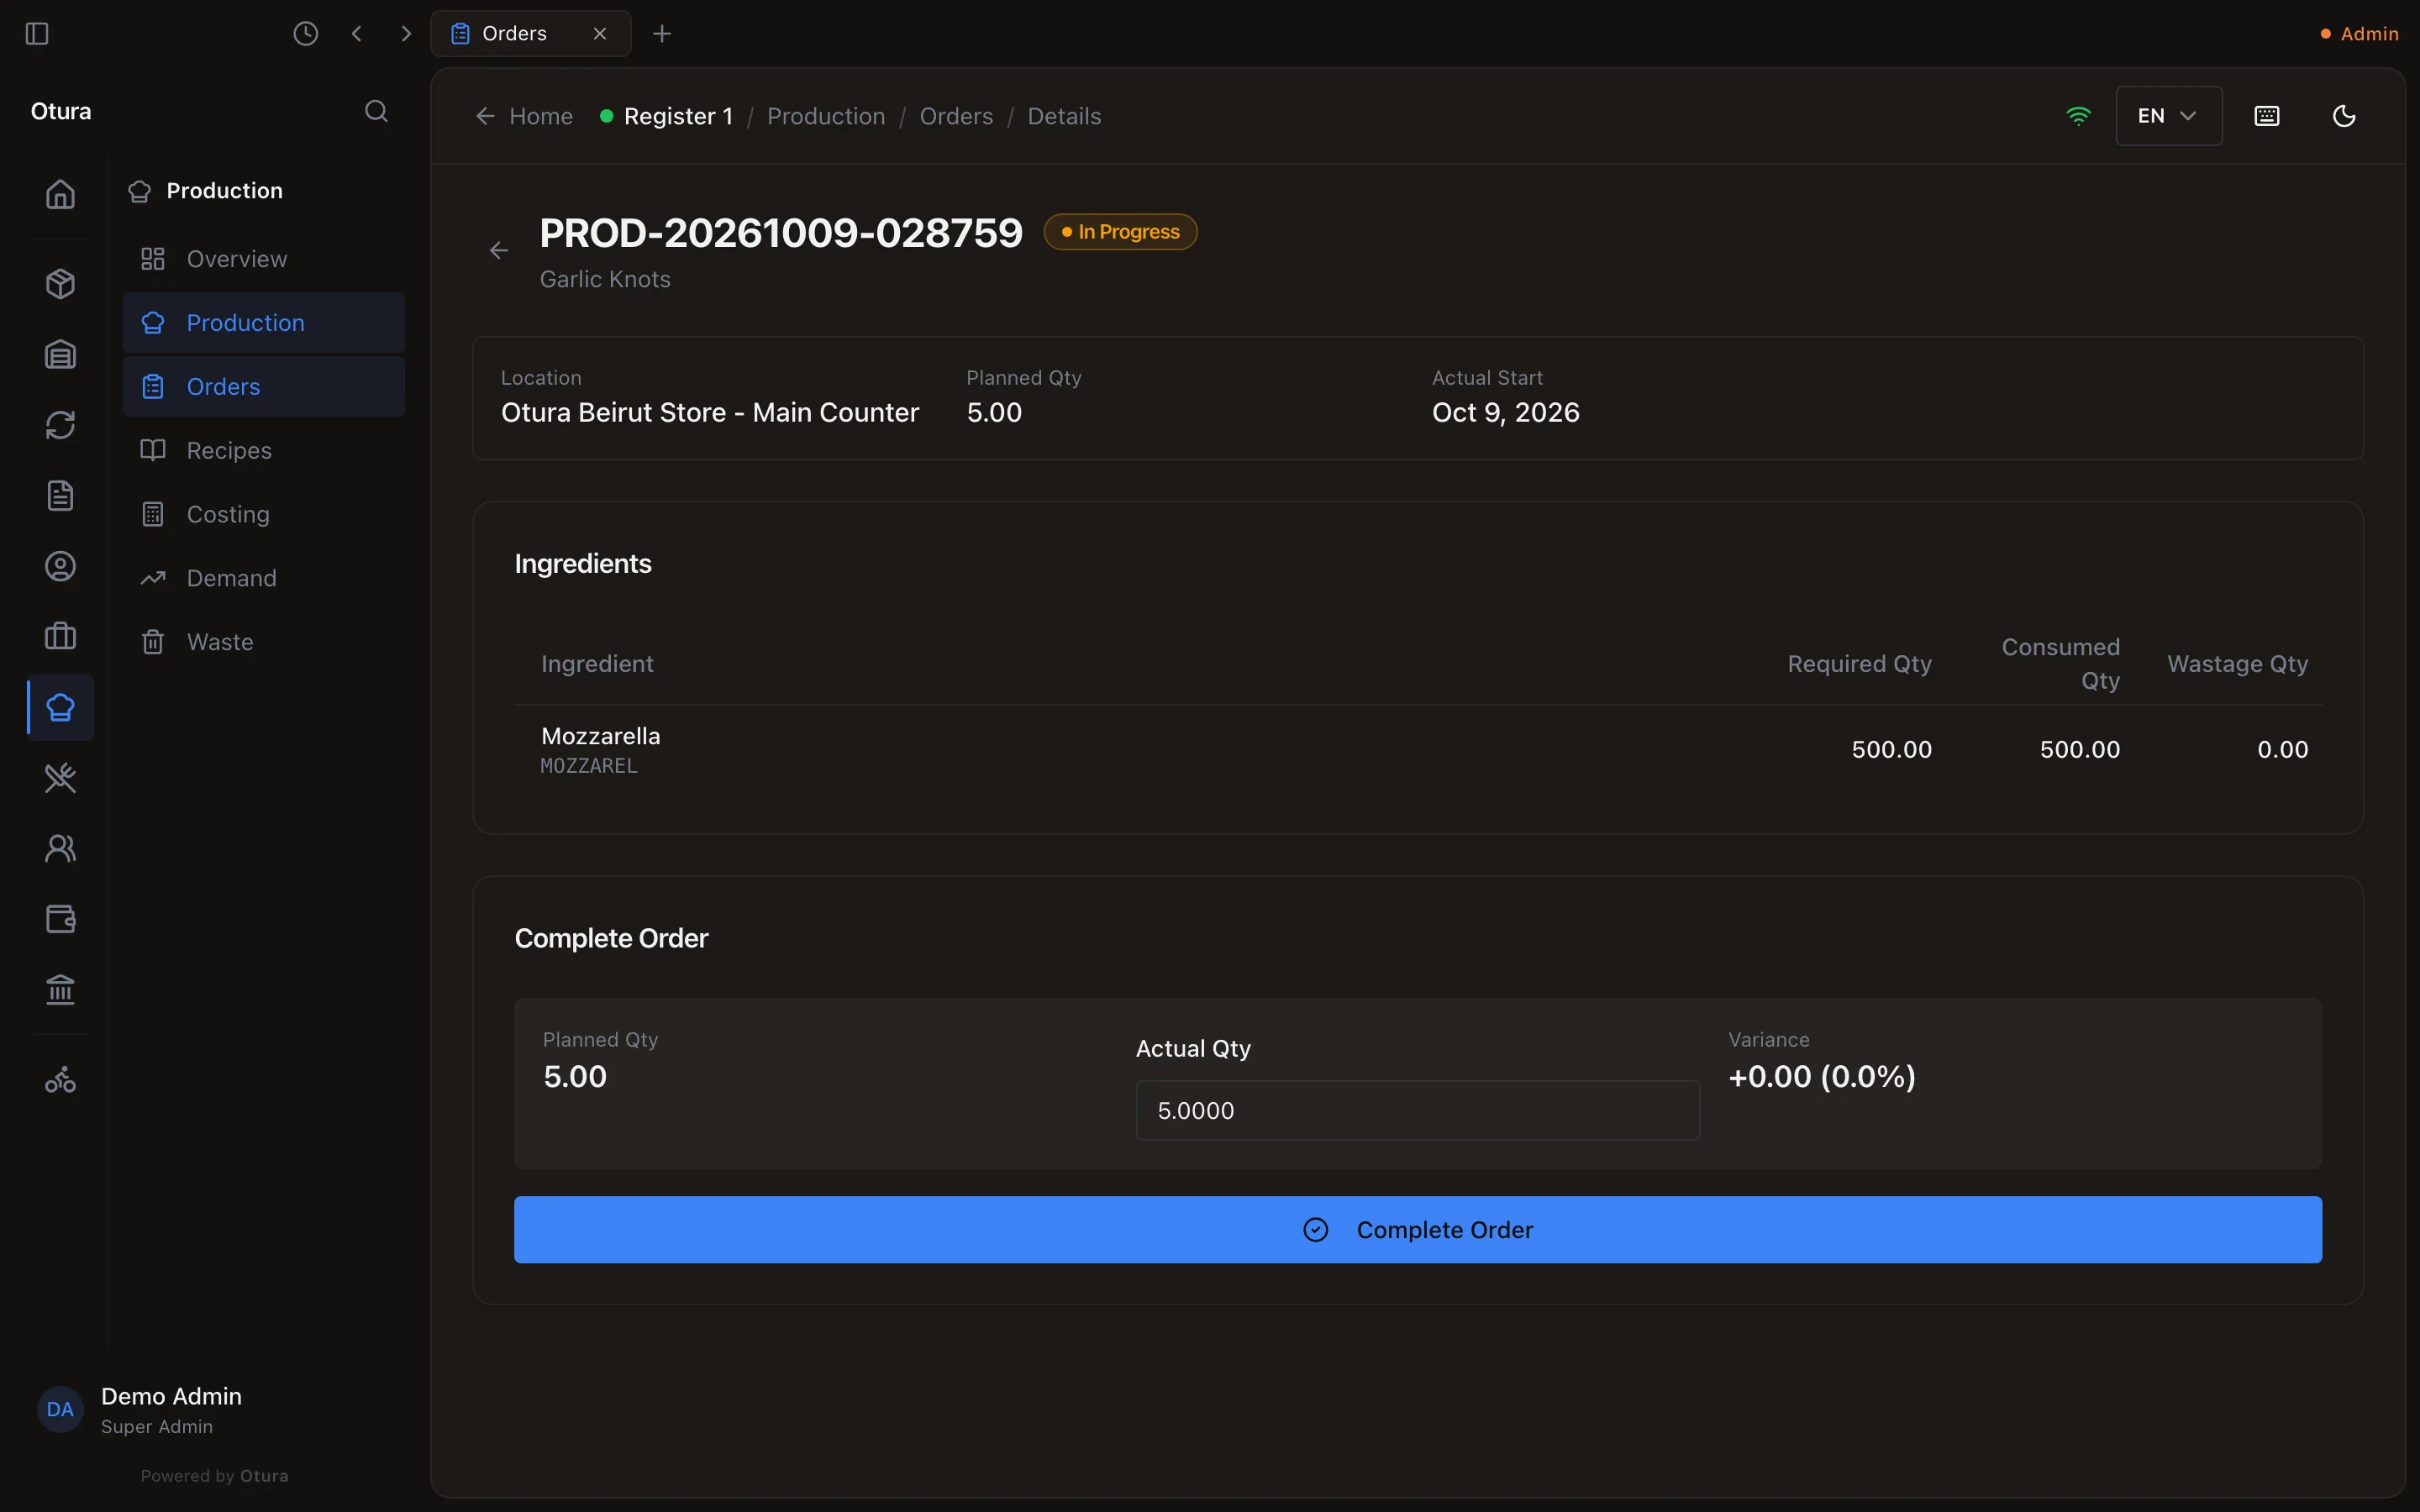Open the crossed utensils icon in the rail
The width and height of the screenshot is (2420, 1512).
pyautogui.click(x=60, y=777)
